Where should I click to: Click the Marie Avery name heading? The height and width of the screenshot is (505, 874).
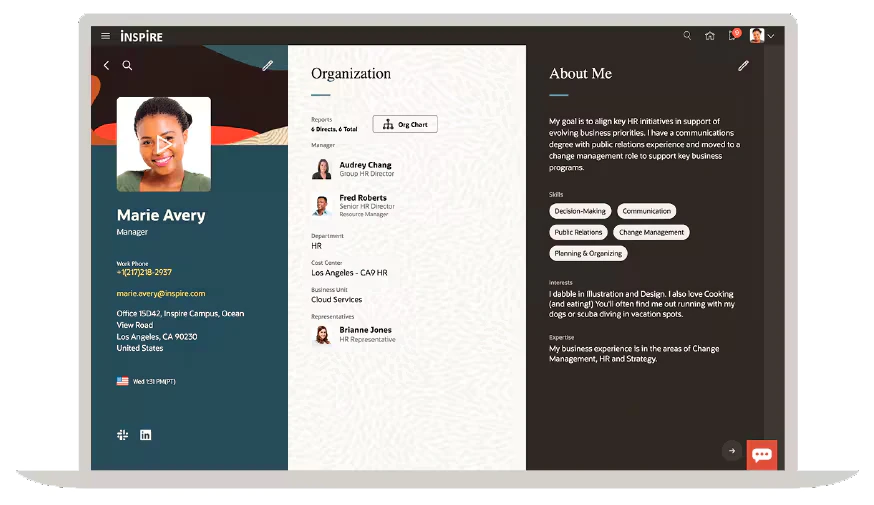pos(161,215)
